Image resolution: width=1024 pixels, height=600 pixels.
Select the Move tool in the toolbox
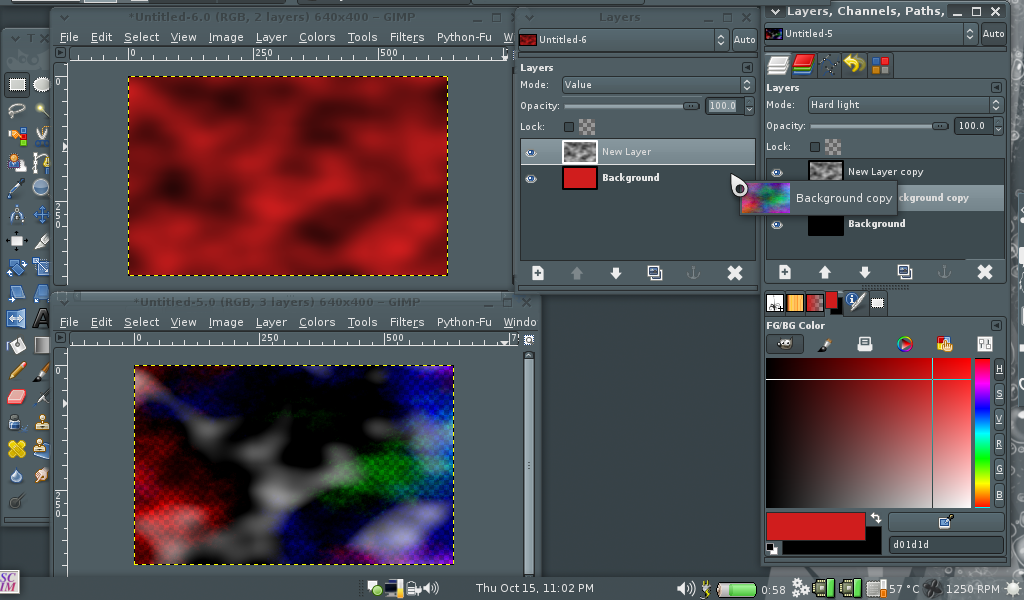point(40,212)
